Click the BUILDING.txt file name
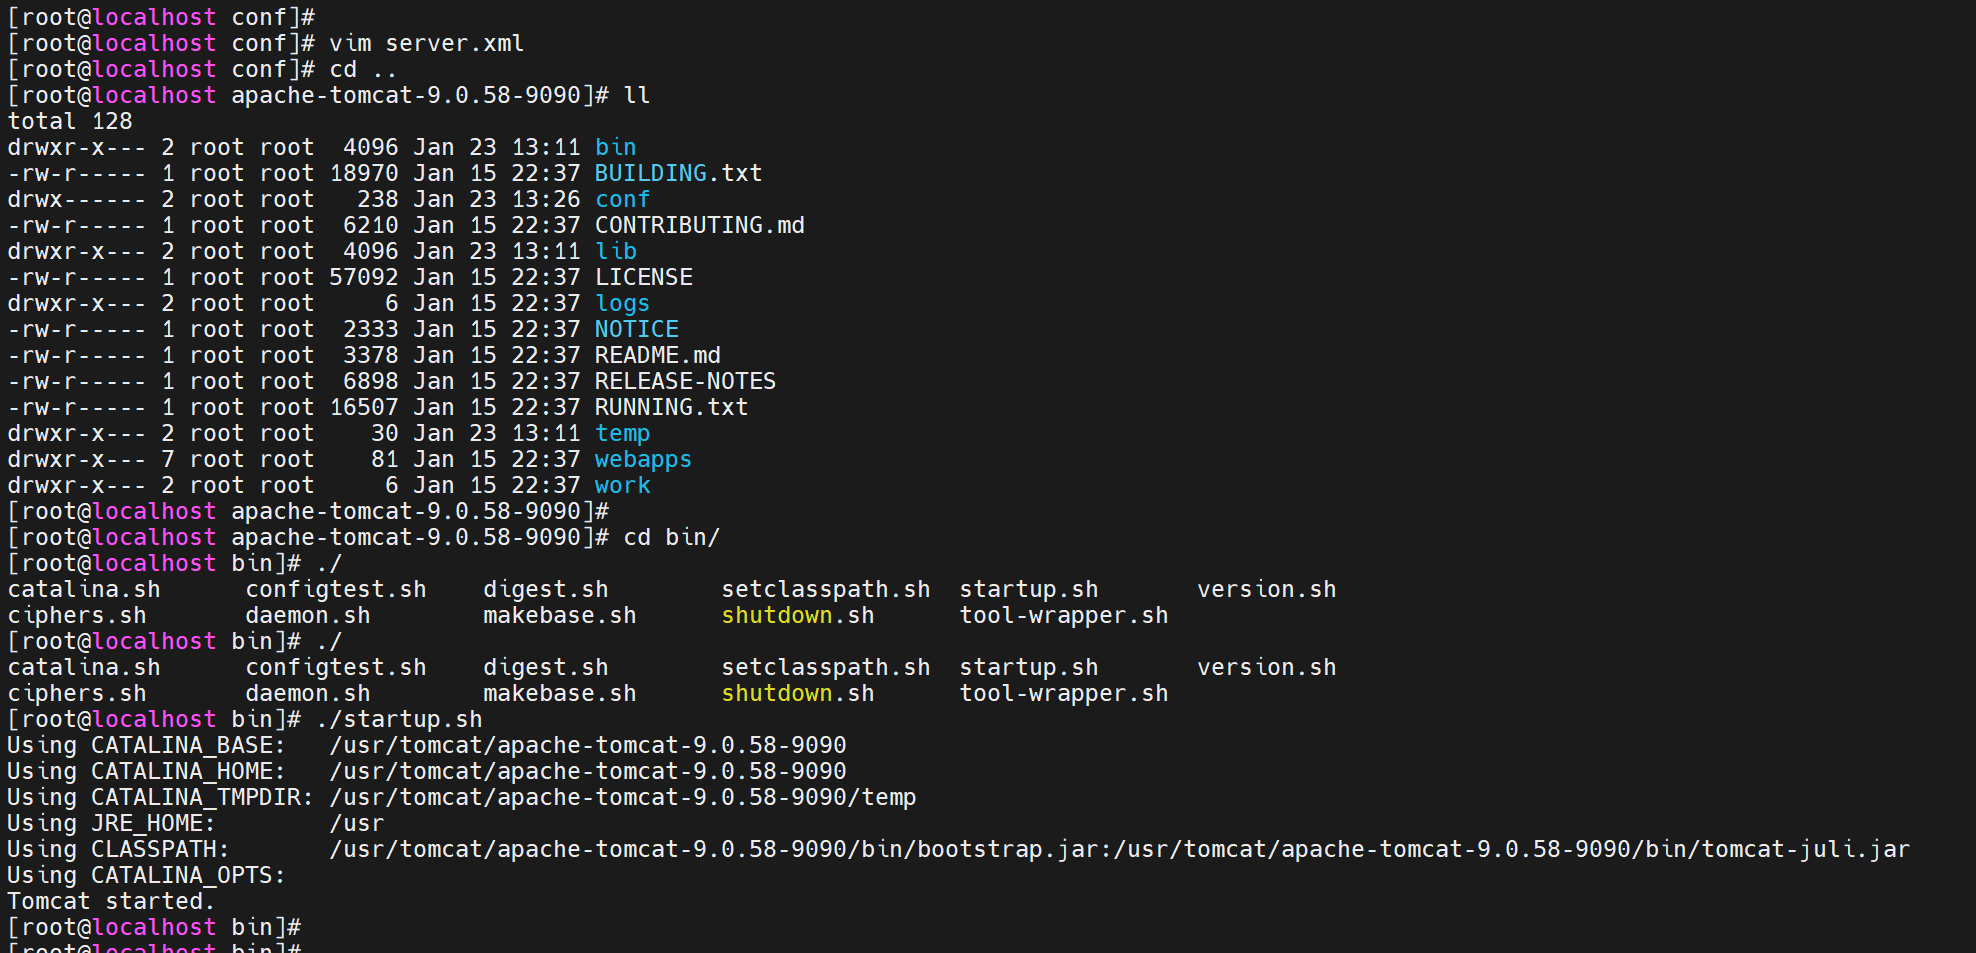The width and height of the screenshot is (1976, 953). click(x=678, y=173)
